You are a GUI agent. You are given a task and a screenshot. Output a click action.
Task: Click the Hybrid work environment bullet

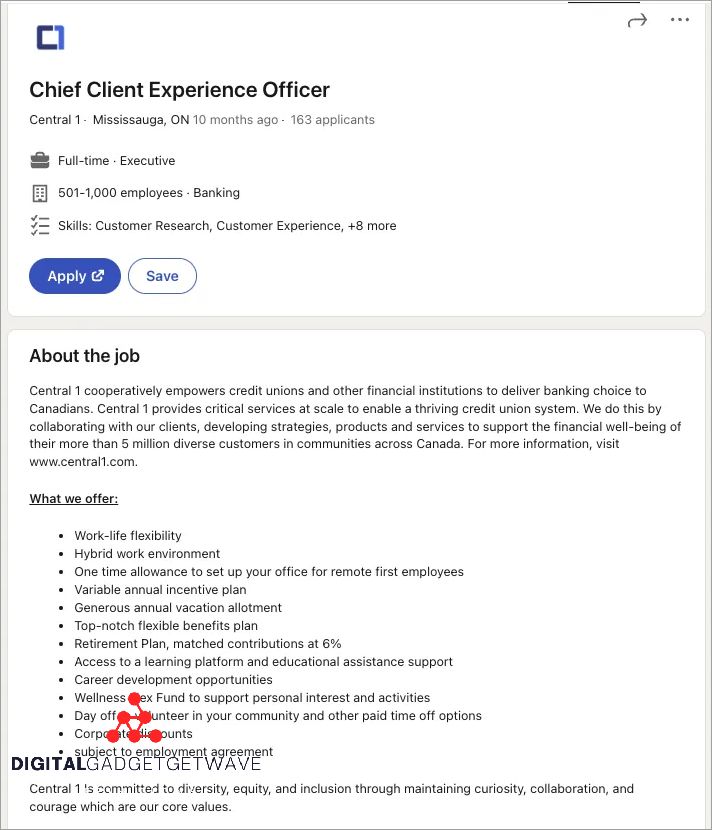(147, 554)
